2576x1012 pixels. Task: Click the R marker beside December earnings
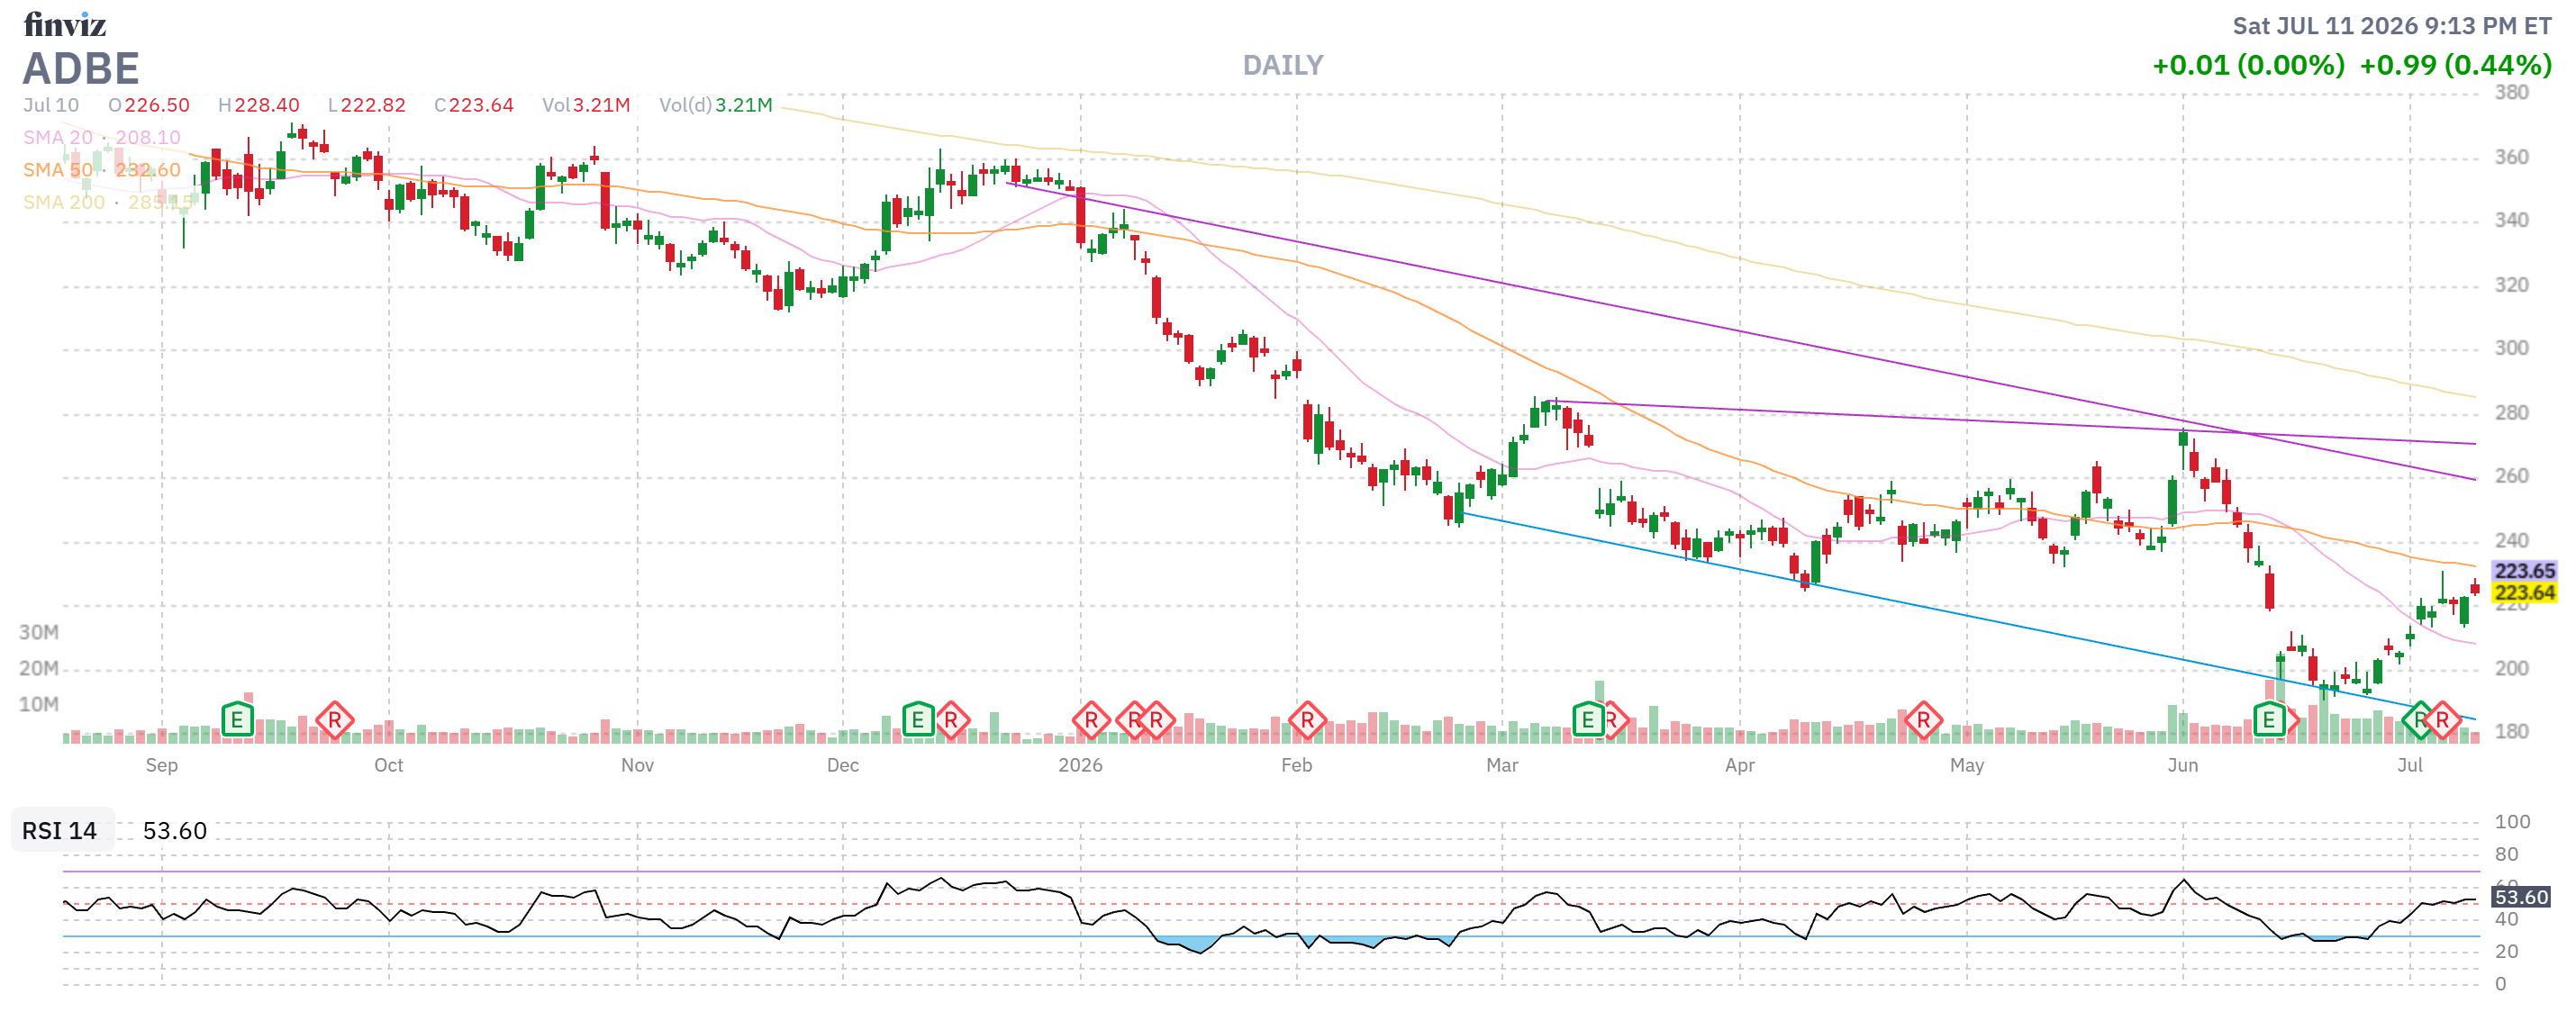[x=951, y=719]
